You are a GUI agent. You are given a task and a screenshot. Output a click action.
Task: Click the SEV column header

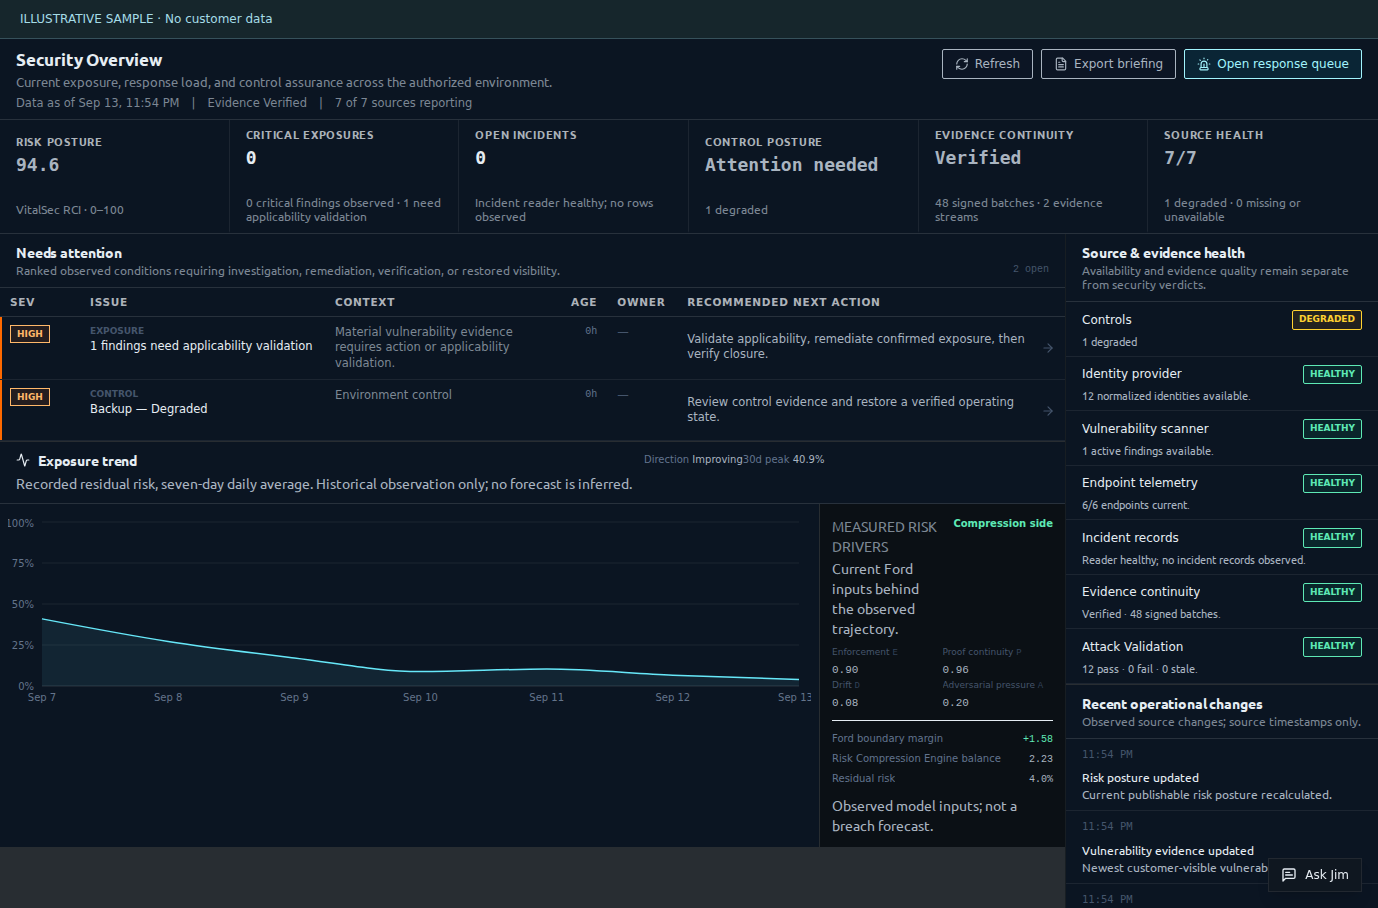point(22,302)
